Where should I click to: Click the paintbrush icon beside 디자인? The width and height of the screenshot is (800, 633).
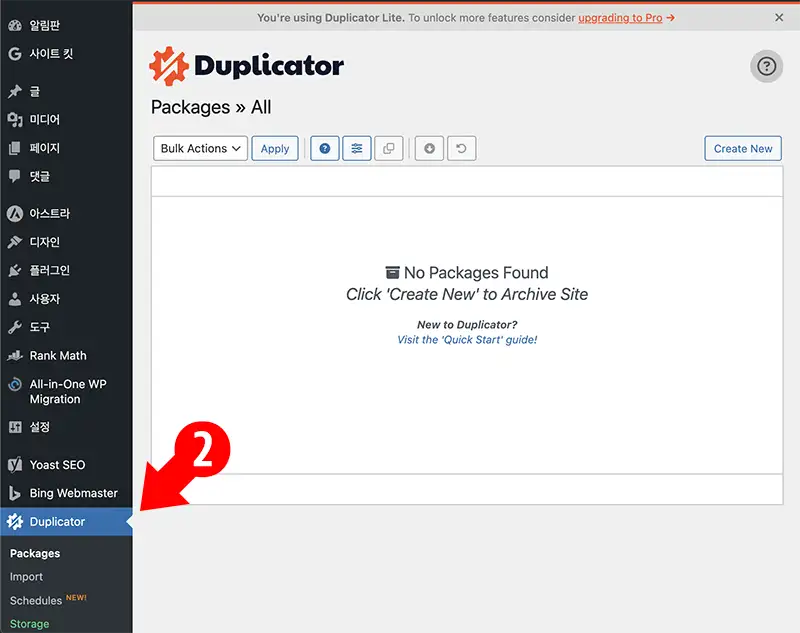[15, 242]
